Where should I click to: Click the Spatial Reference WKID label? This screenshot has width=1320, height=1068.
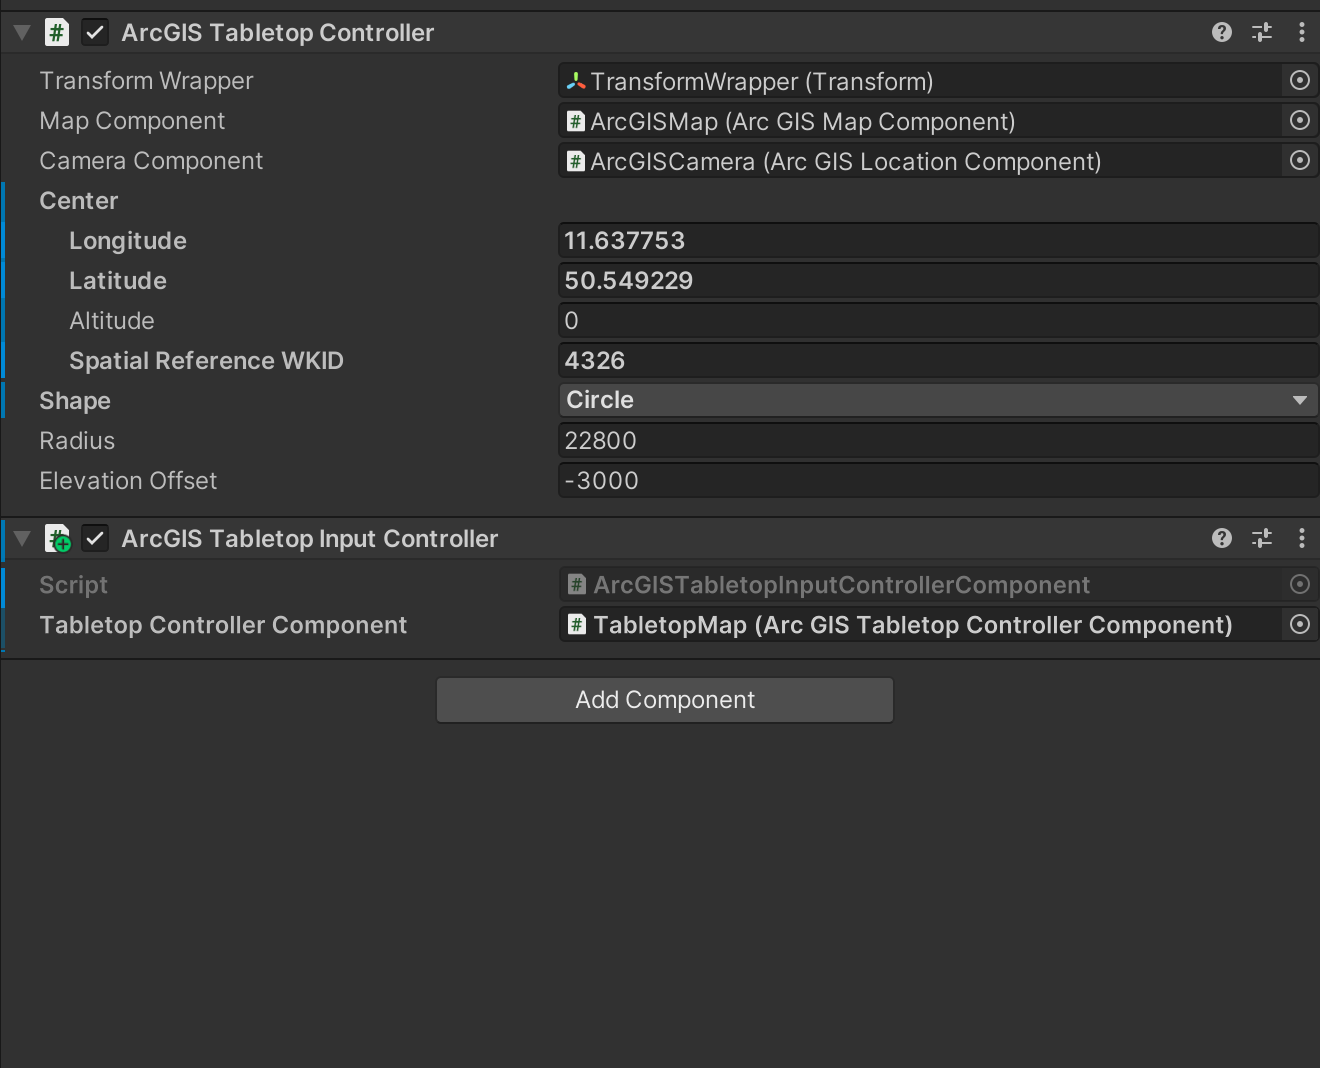(x=206, y=361)
